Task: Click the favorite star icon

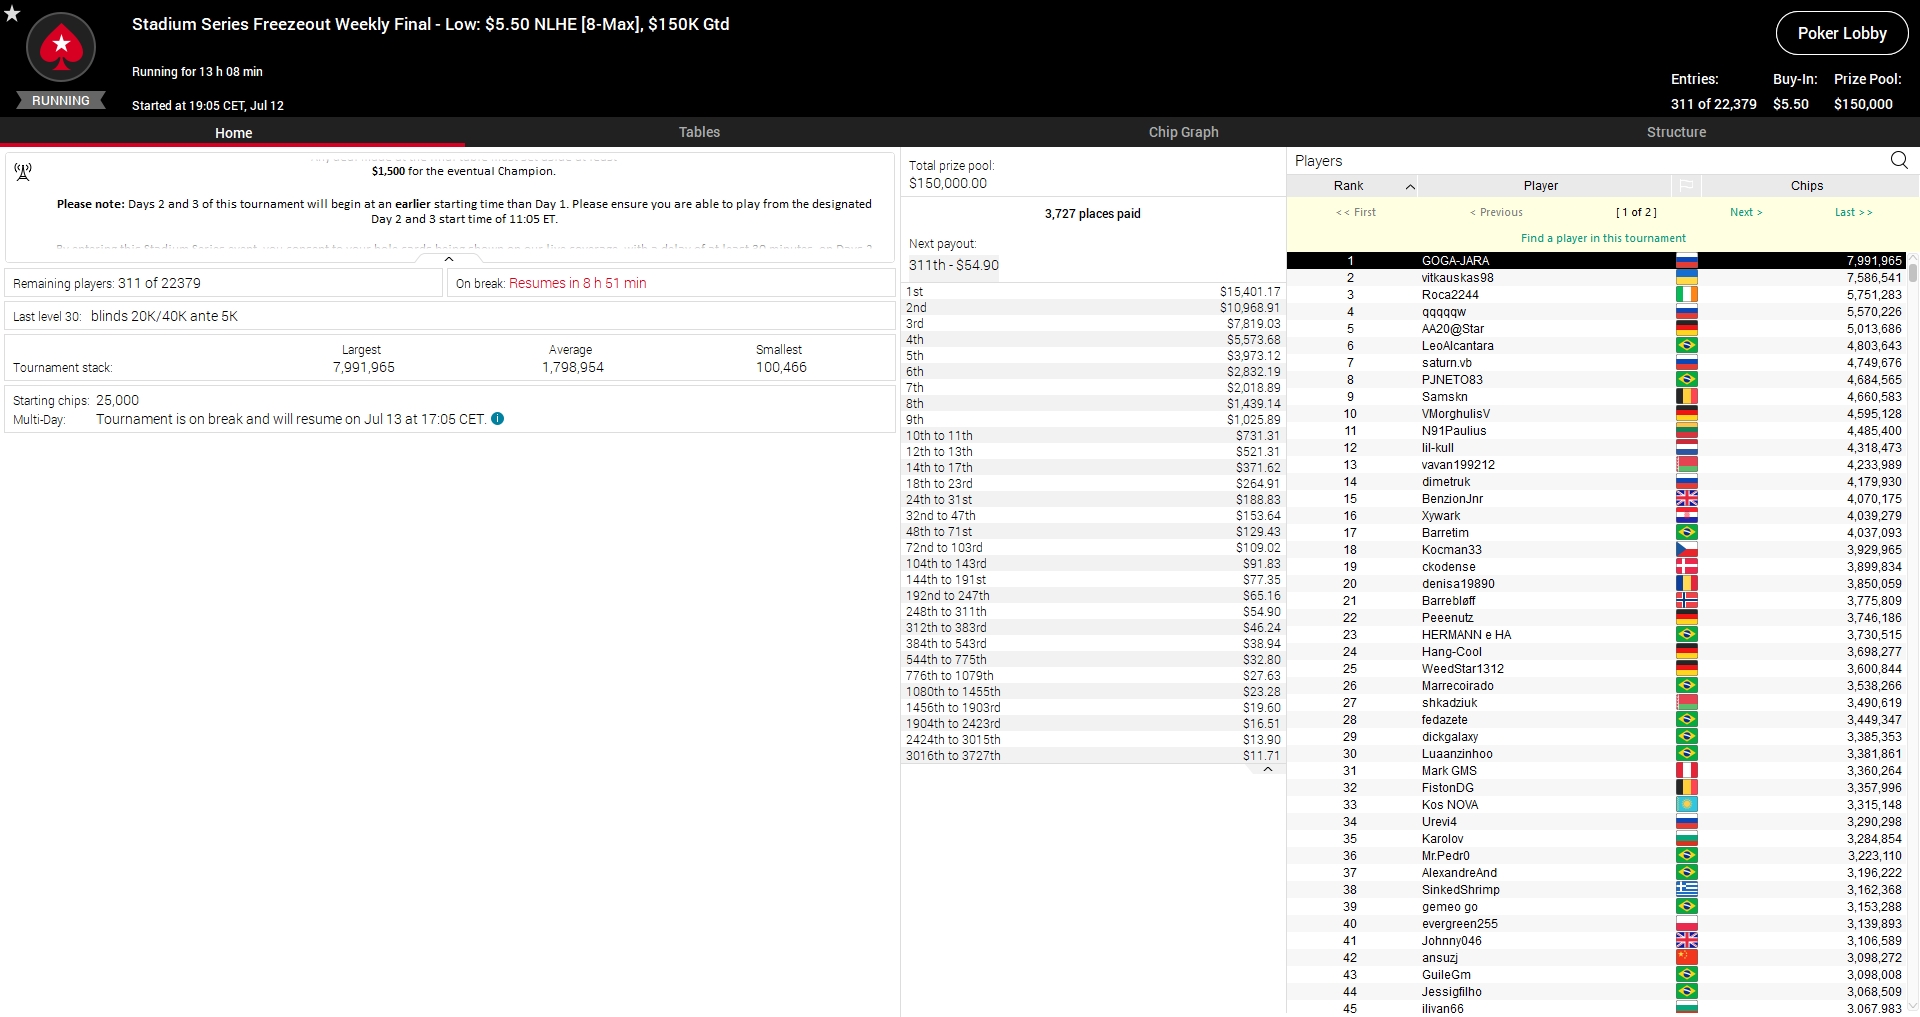Action: (x=12, y=14)
